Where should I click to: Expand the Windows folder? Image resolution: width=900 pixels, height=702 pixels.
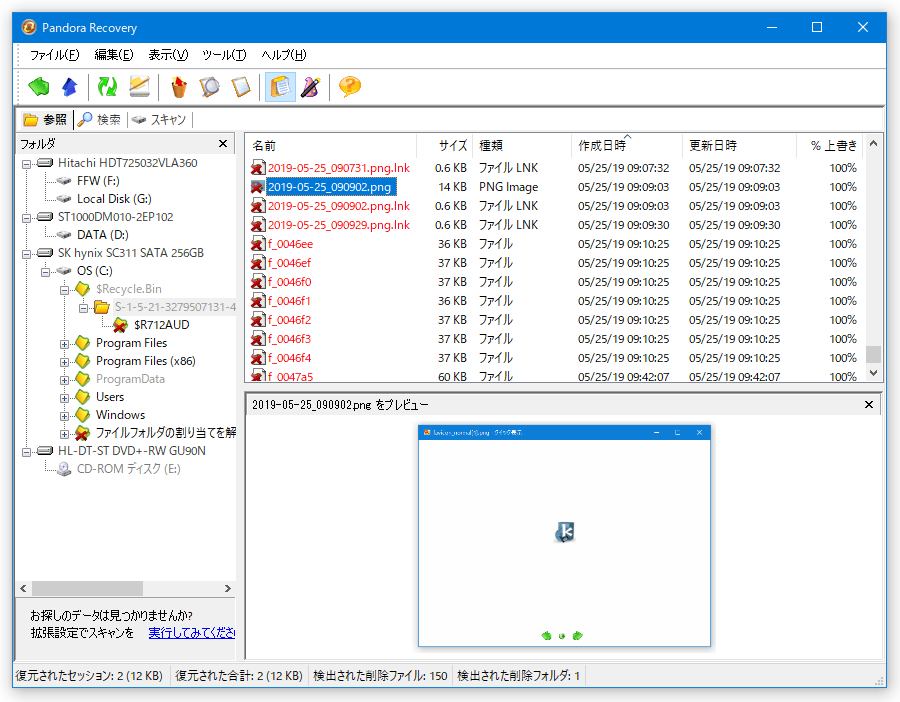pos(64,416)
